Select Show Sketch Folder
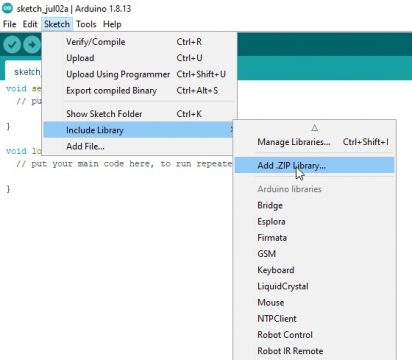This screenshot has height=360, width=412. pos(139,114)
